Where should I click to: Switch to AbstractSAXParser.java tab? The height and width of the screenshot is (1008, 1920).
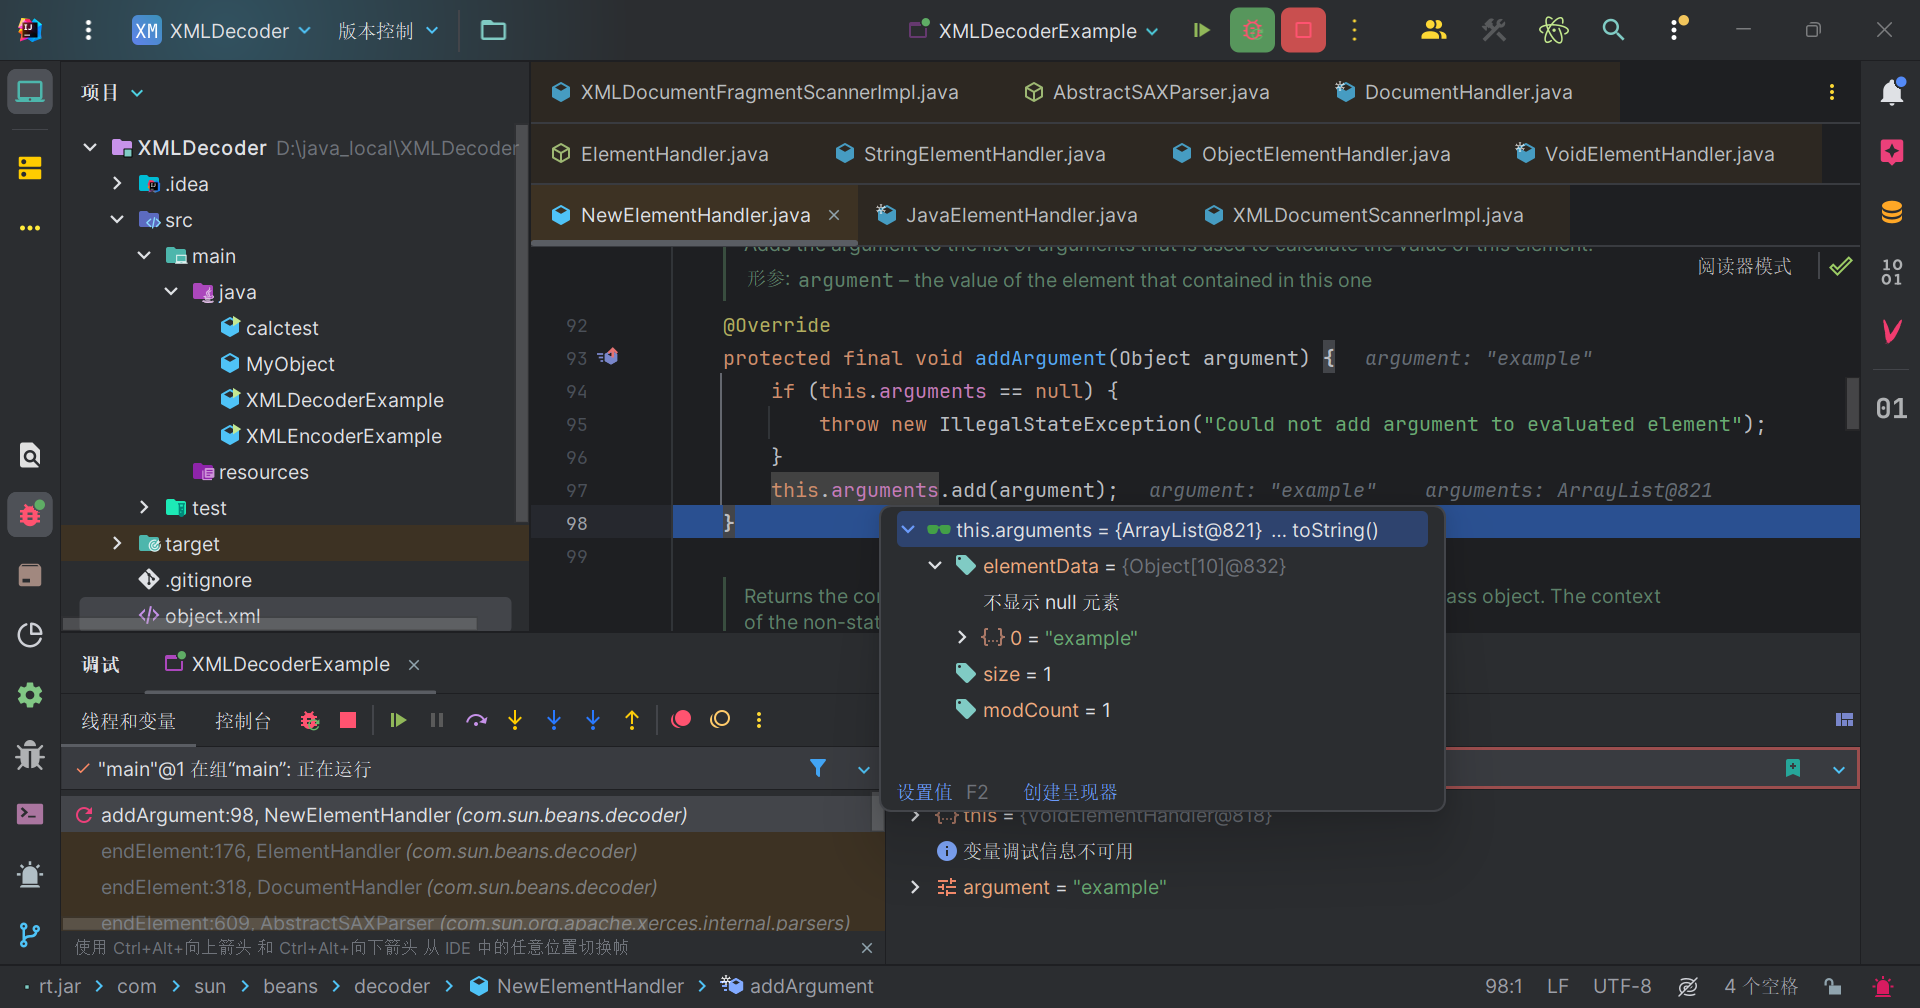(1147, 92)
